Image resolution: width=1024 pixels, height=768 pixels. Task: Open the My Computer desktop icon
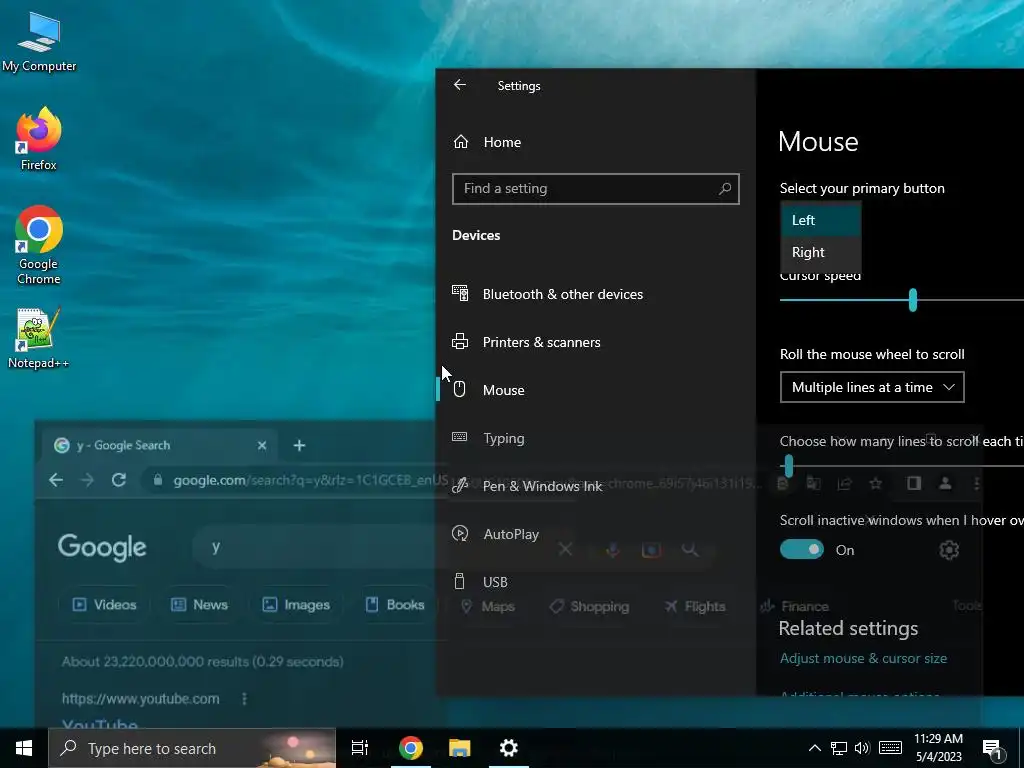point(39,41)
